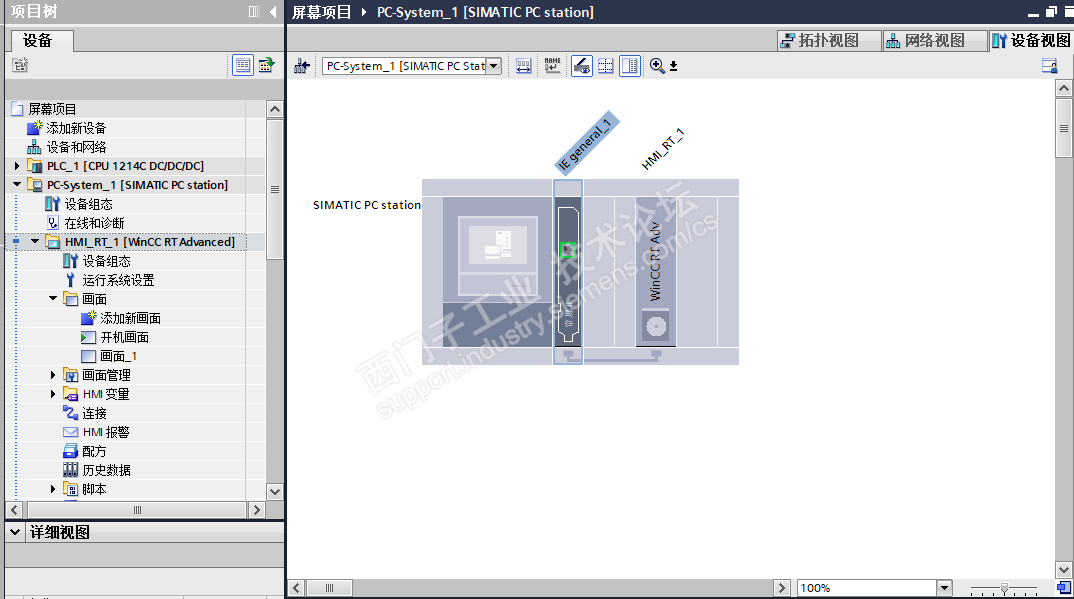
Task: Open the zoom options small arrow
Action: [673, 66]
